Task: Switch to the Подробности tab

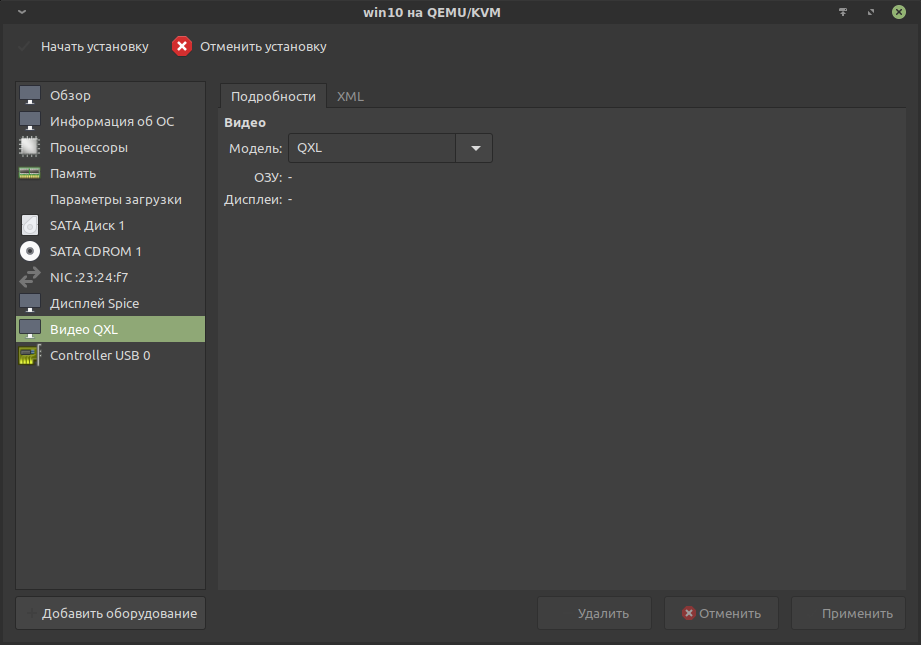Action: pos(273,96)
